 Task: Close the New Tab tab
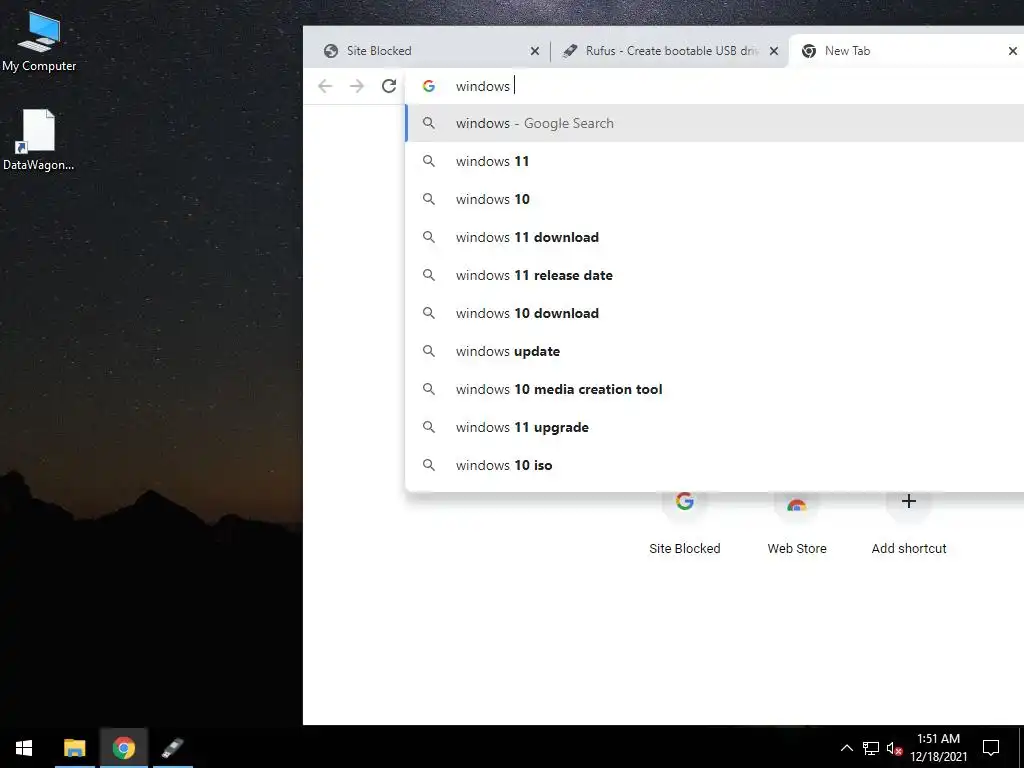[x=1012, y=51]
